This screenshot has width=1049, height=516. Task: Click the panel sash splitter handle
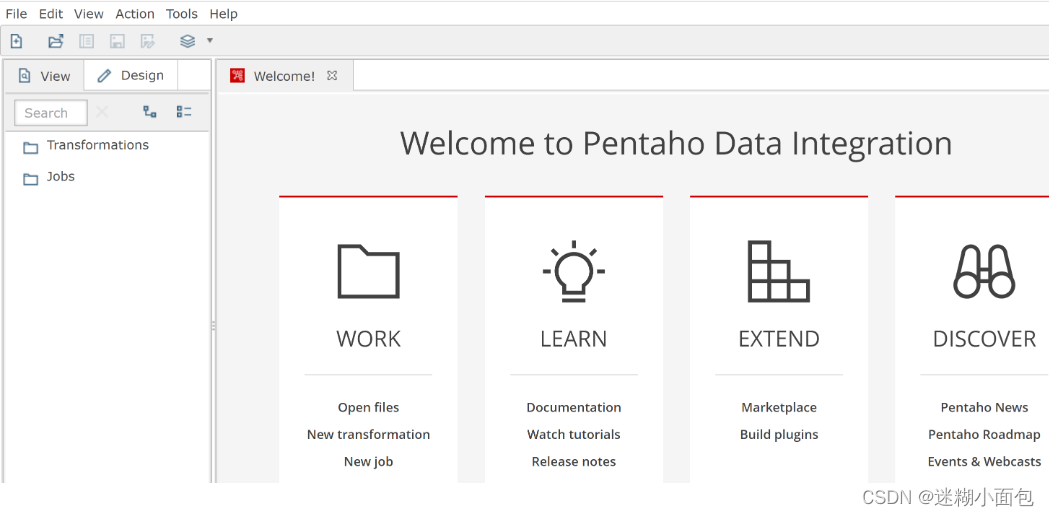(213, 325)
